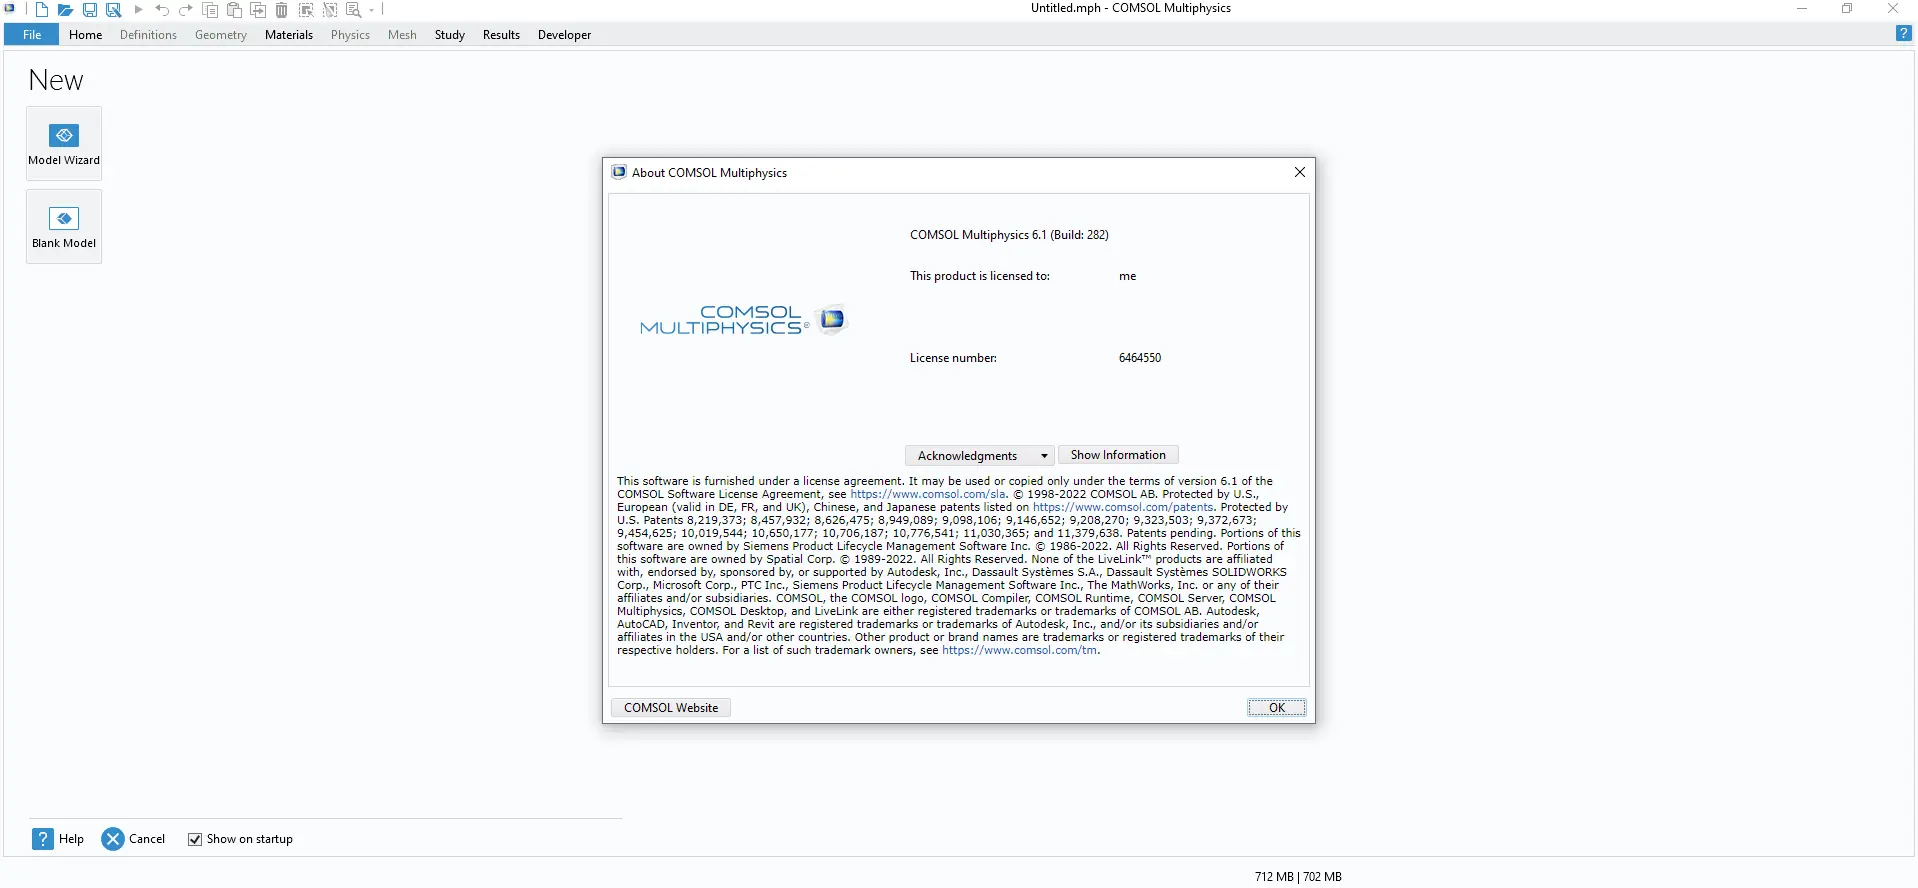Expand the quick access toolbar customize arrow
Viewport: 1918px width, 888px height.
pos(371,10)
